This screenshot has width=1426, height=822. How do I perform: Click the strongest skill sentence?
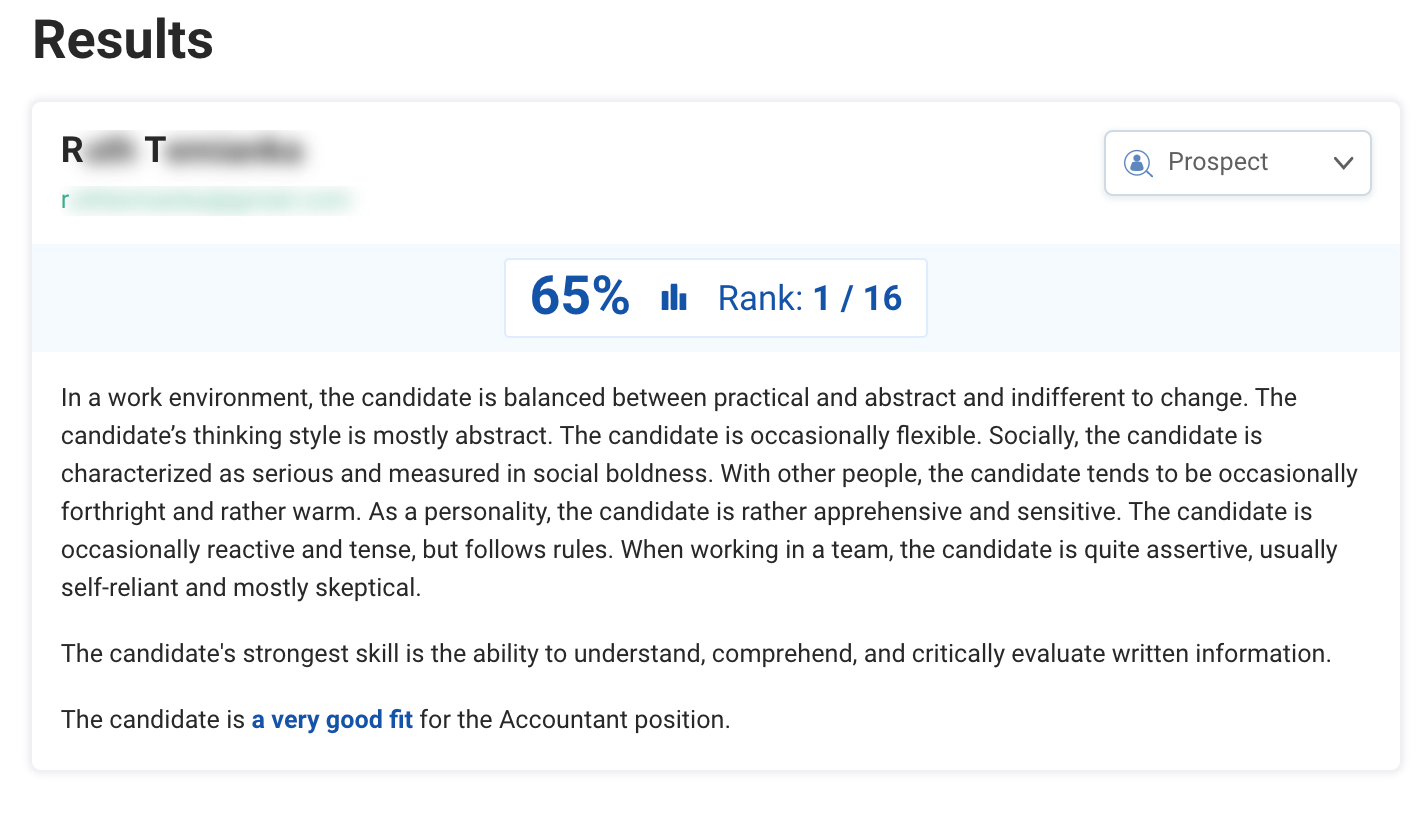click(696, 654)
